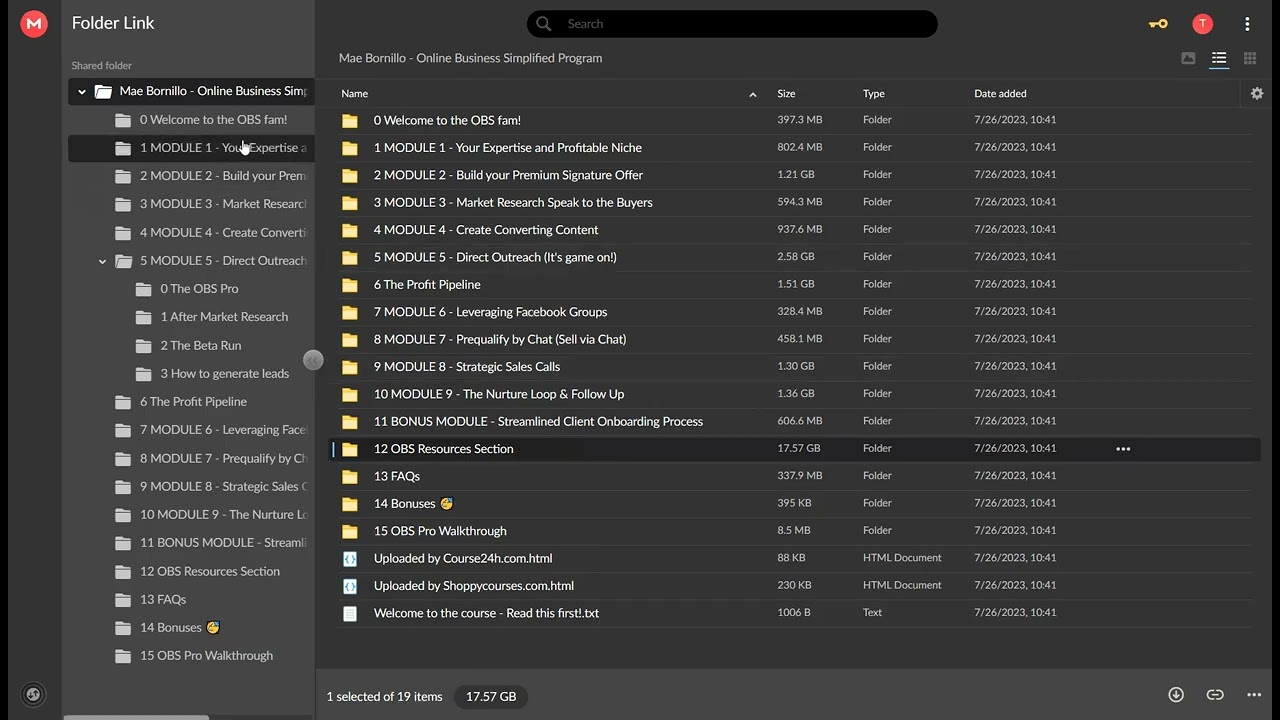Click the Folder Link heading
This screenshot has height=720, width=1280.
[x=113, y=23]
